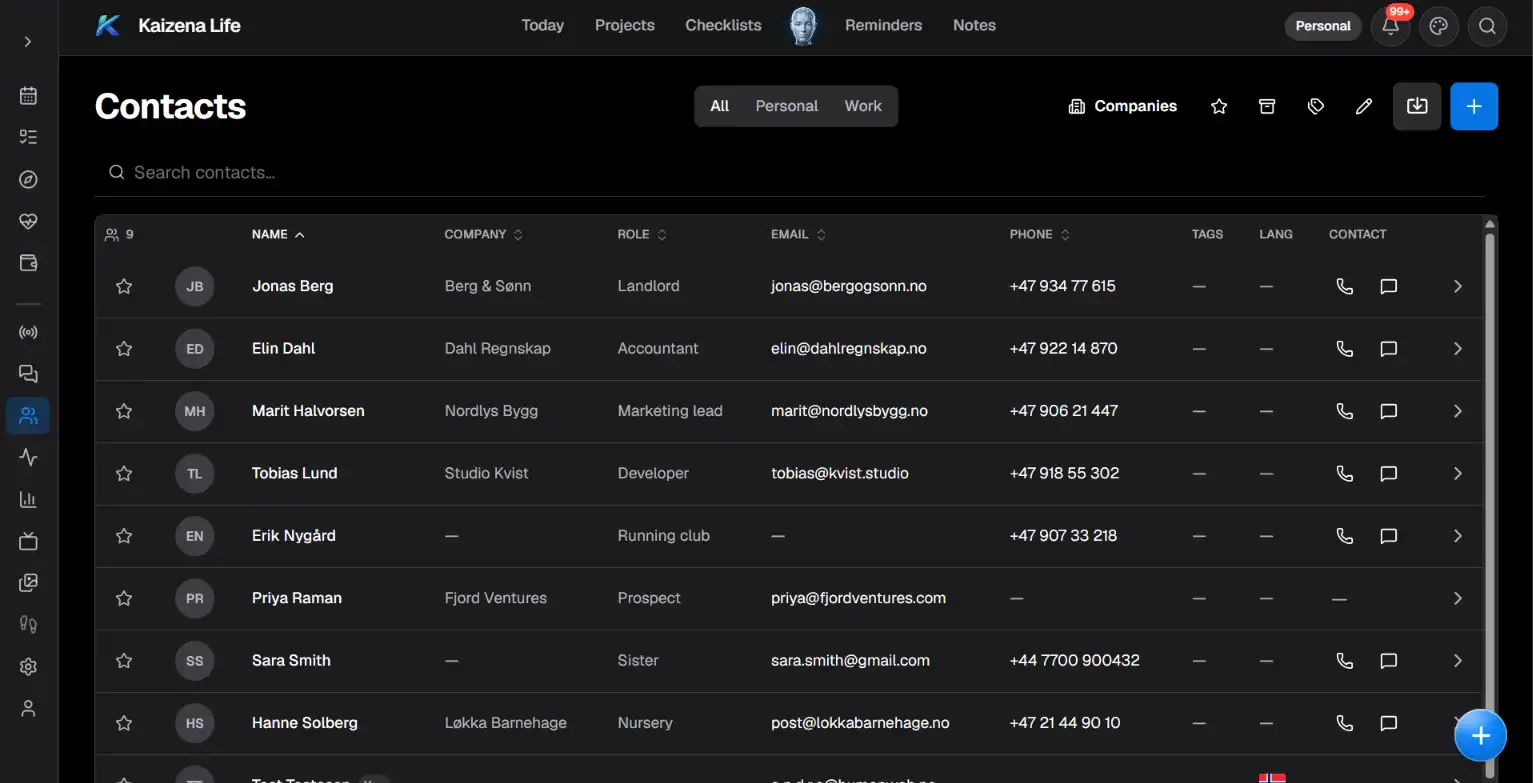
Task: Star the Priya Raman contact
Action: point(124,598)
